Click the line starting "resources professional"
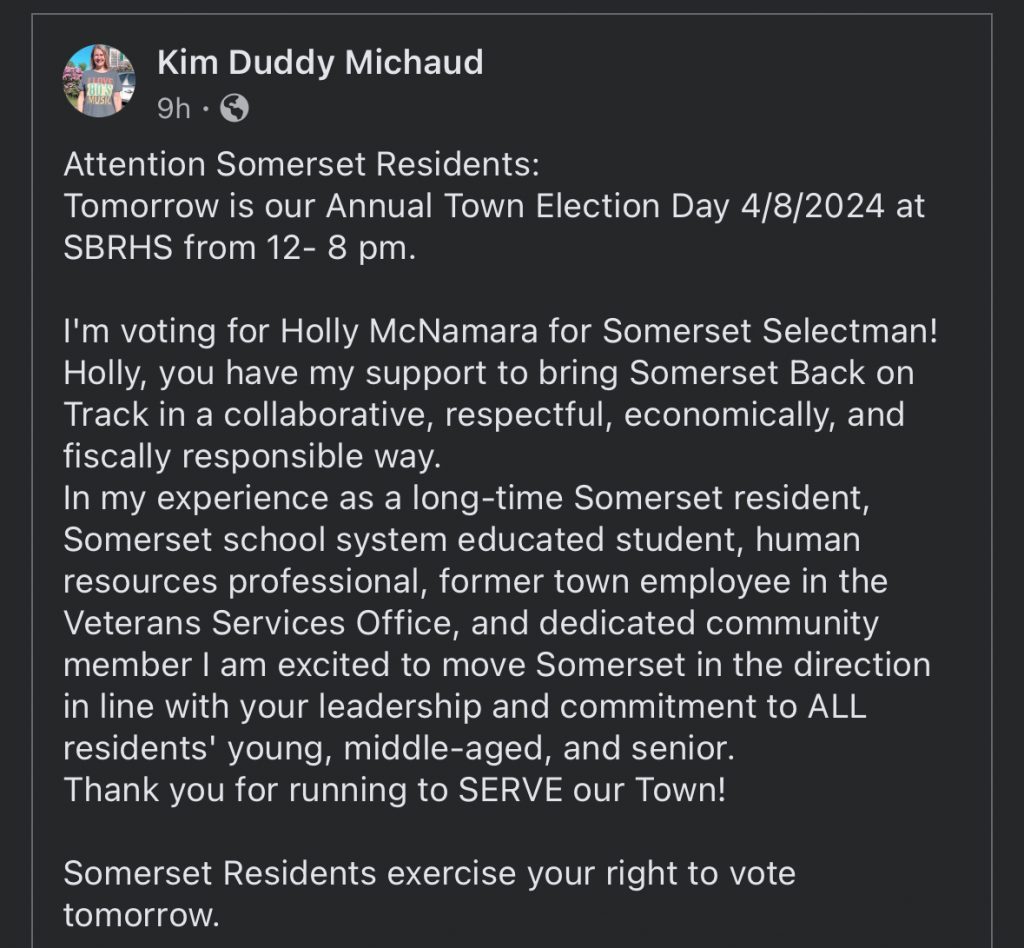 coord(475,581)
